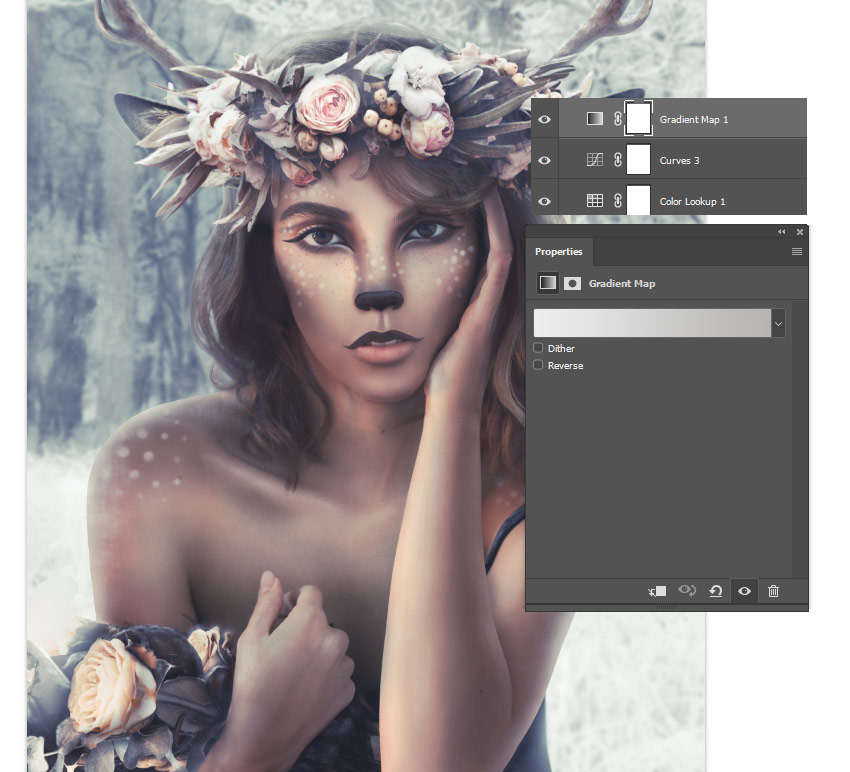
Task: Click the Gradient Map adjustment icon in Properties
Action: pos(548,283)
